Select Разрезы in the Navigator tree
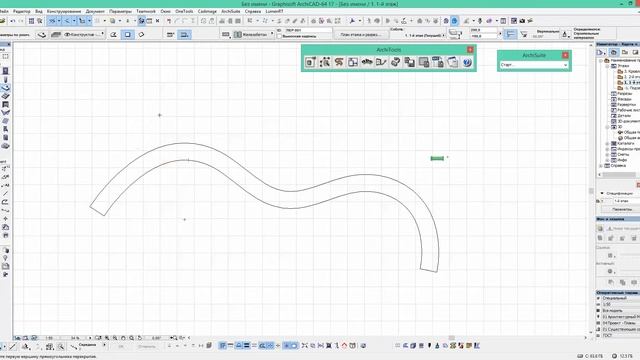This screenshot has height=360, width=640. tap(624, 93)
